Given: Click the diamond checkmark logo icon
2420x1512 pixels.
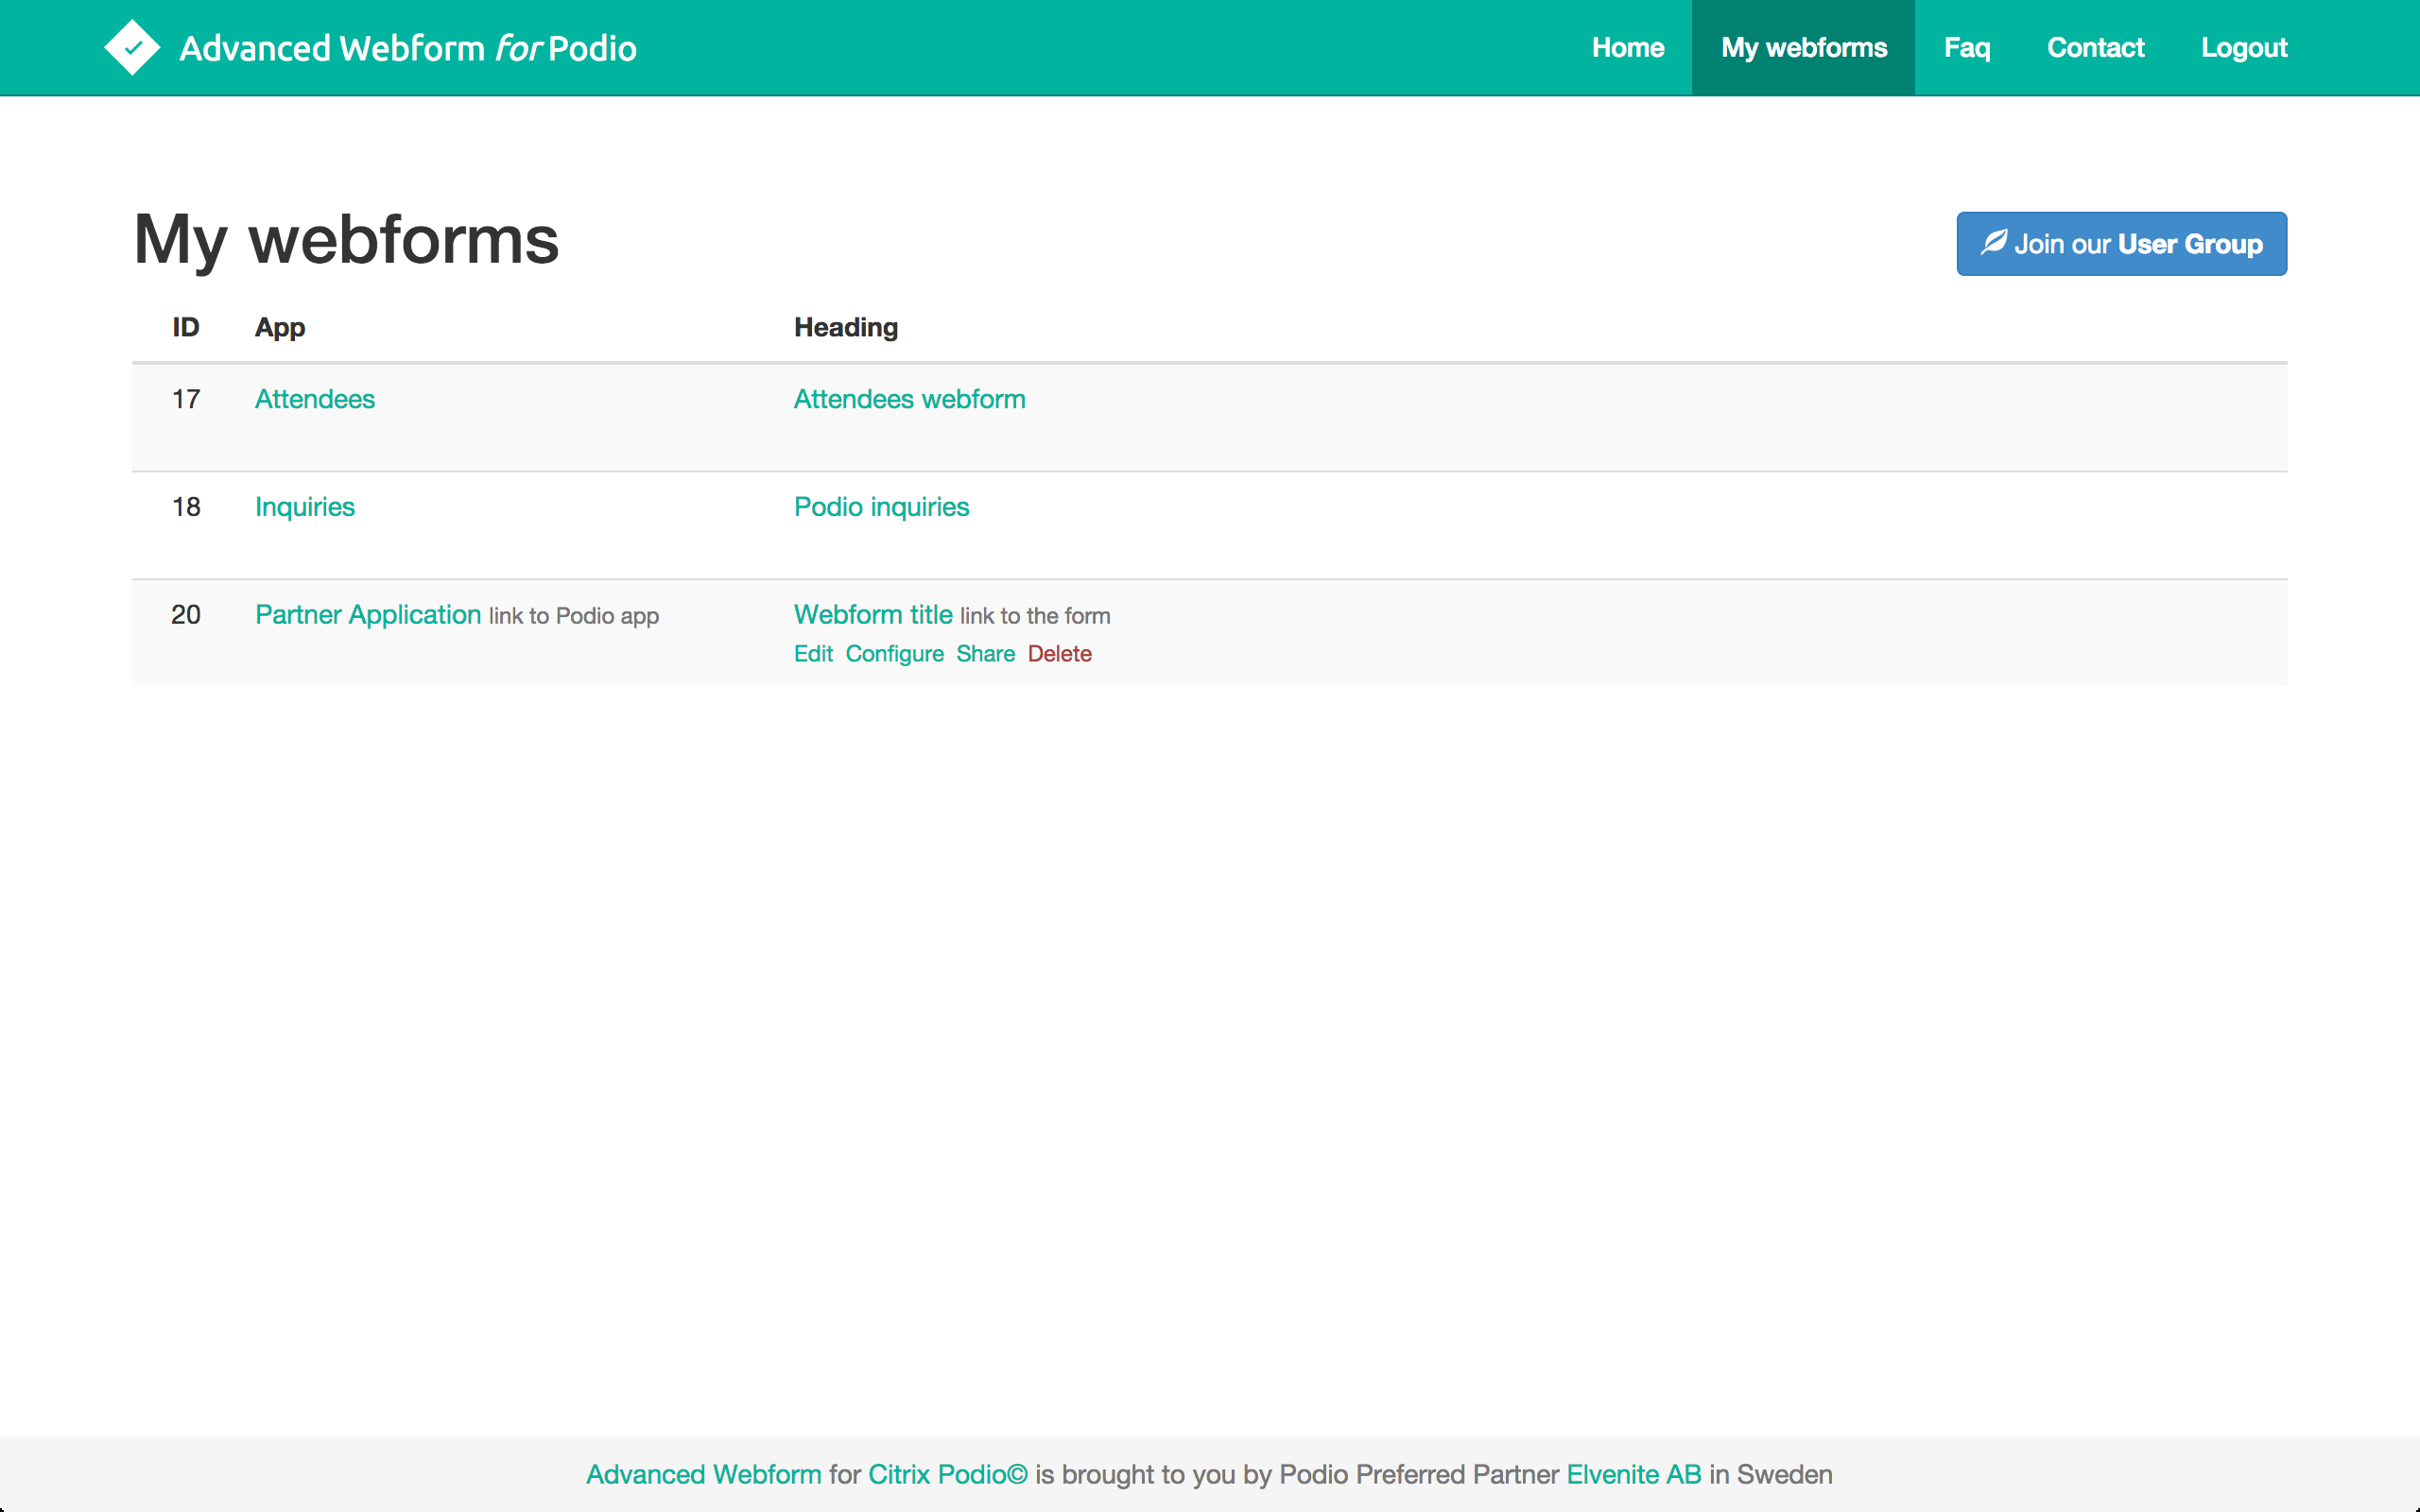Looking at the screenshot, I should coord(132,47).
